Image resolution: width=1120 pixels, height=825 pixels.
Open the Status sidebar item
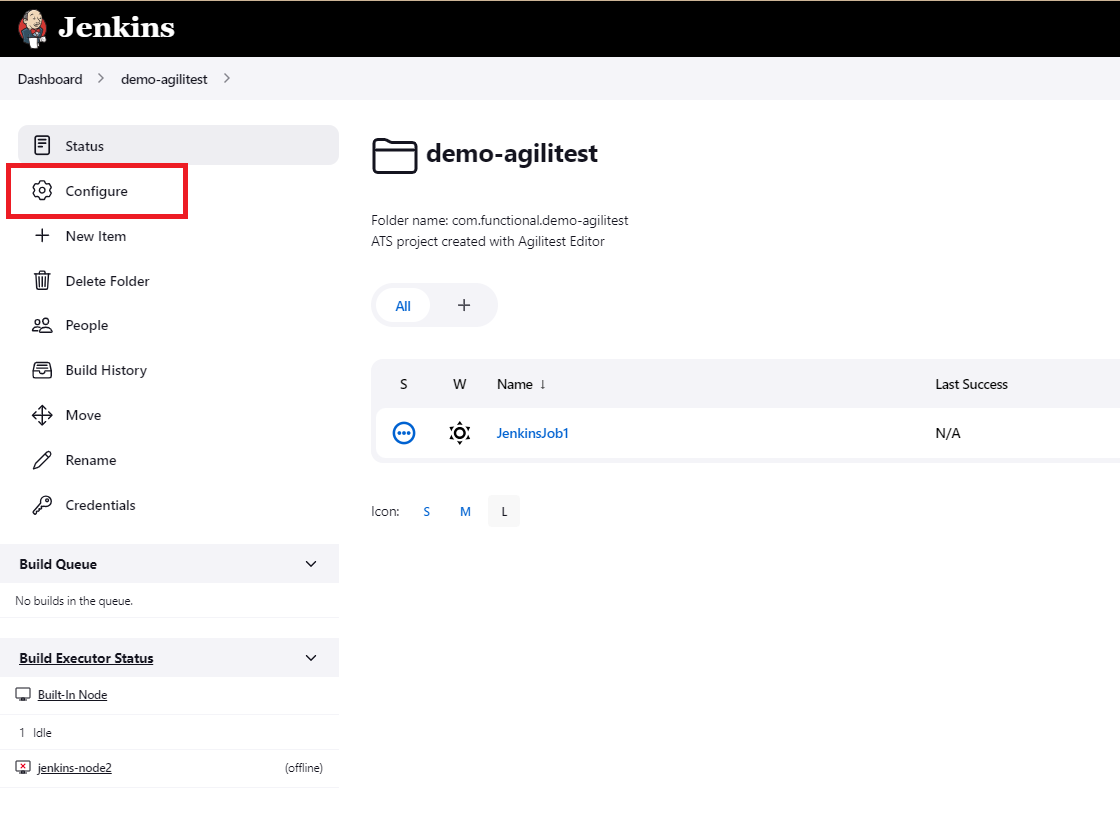[179, 145]
